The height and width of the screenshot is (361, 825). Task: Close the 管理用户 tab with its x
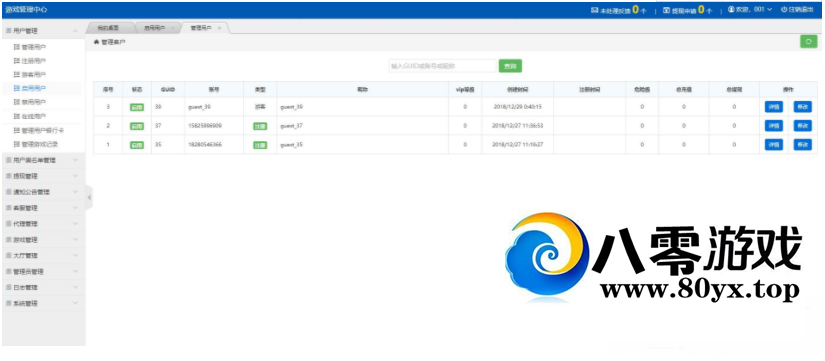(219, 28)
